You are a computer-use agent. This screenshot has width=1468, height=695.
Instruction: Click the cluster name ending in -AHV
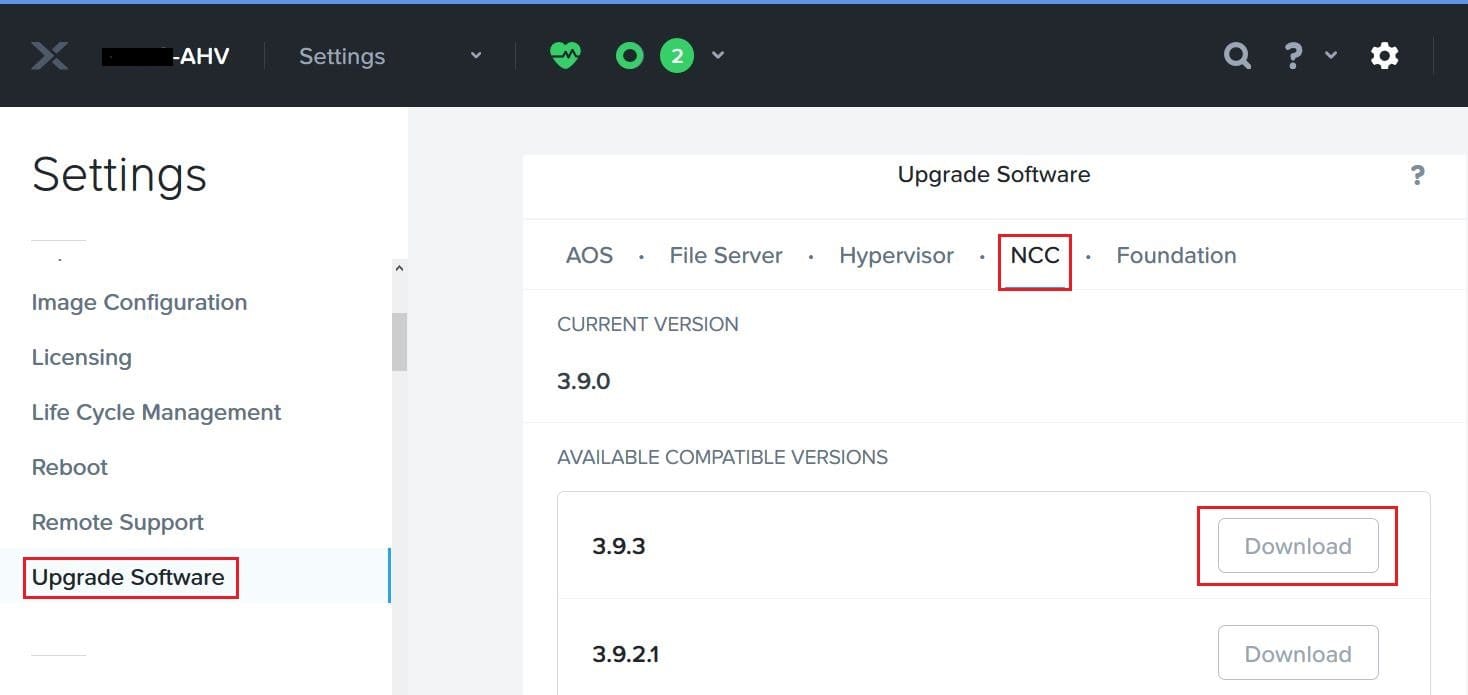point(166,56)
